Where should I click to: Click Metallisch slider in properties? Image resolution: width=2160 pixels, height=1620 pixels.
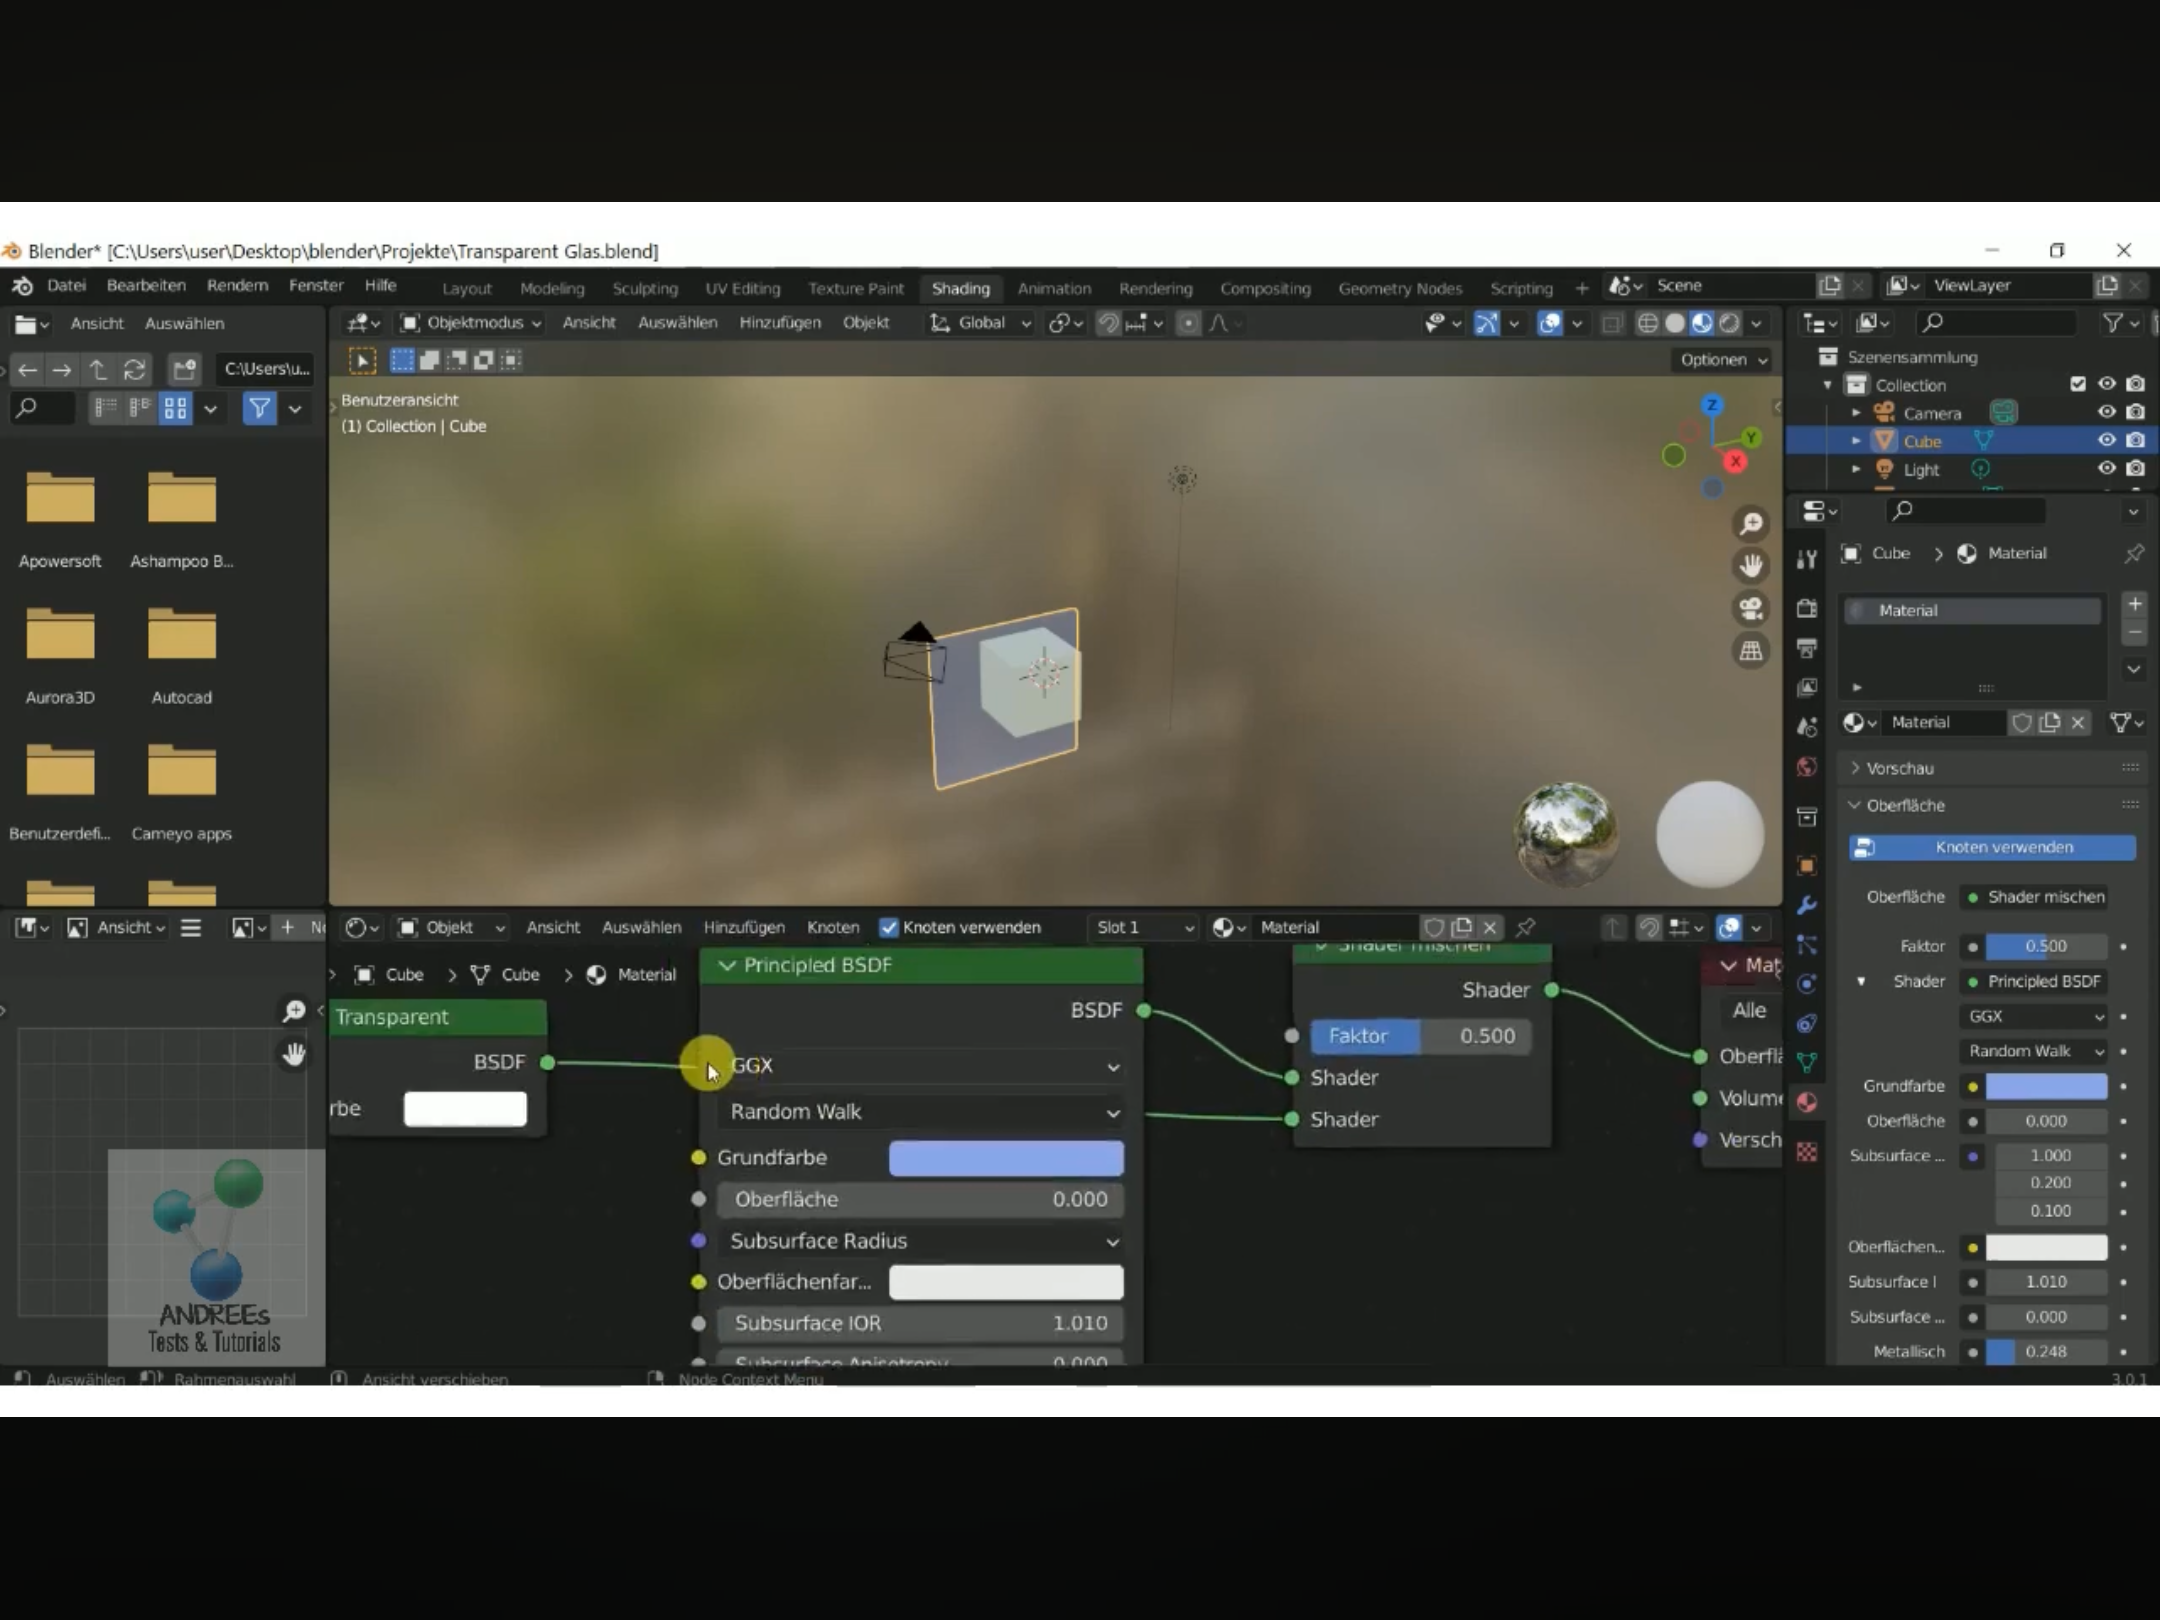coord(2046,1351)
